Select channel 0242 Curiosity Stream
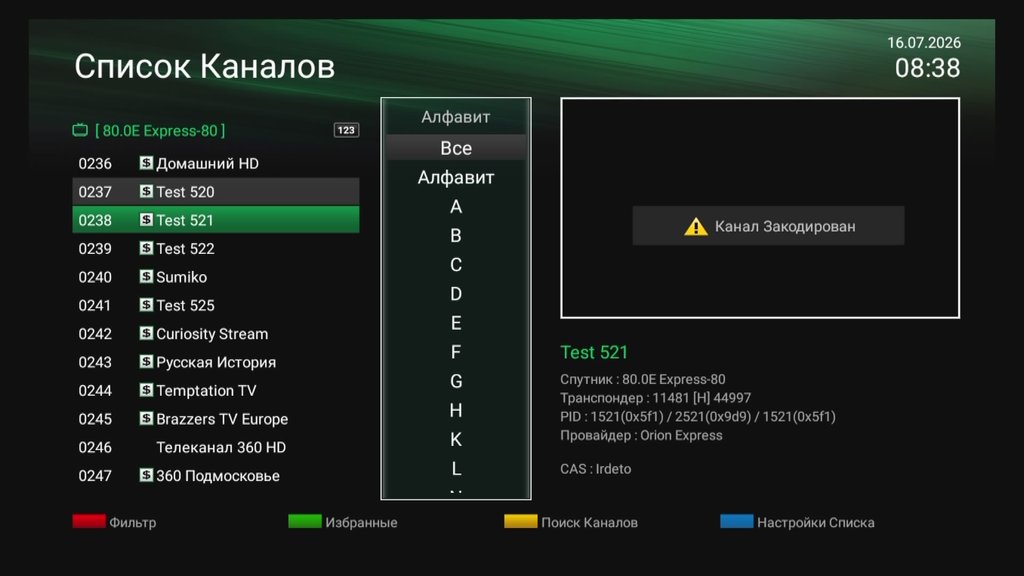This screenshot has width=1024, height=576. [216, 334]
